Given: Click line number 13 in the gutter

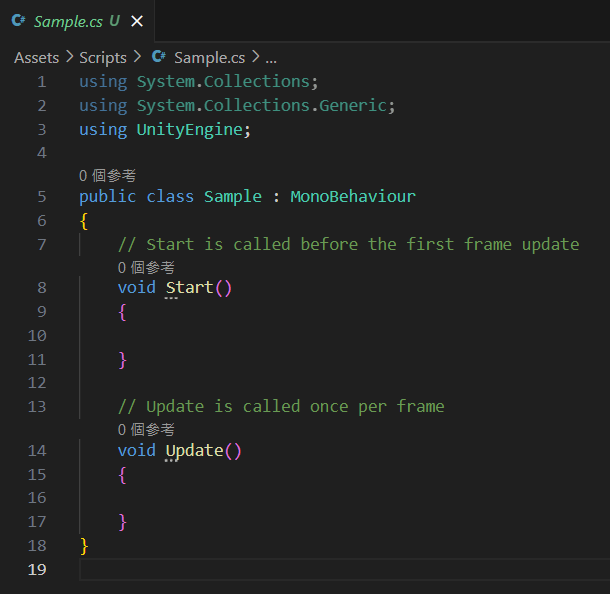Looking at the screenshot, I should tap(37, 407).
